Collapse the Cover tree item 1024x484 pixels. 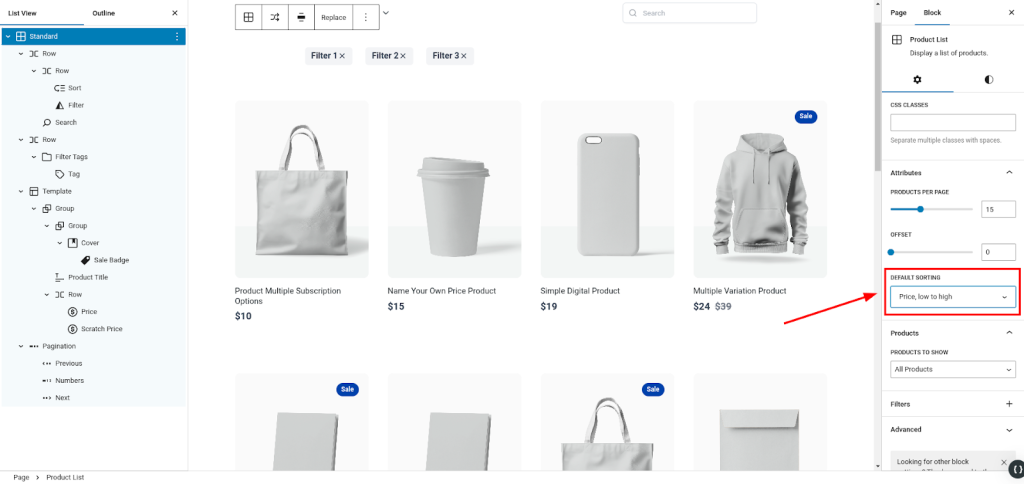click(x=59, y=243)
